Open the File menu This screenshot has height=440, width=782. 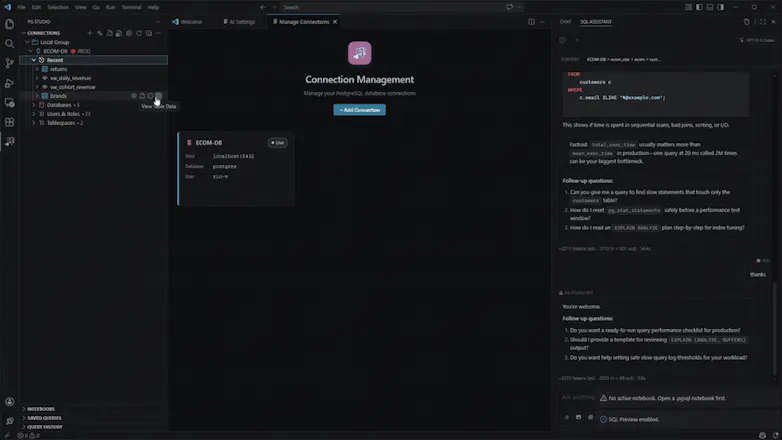[21, 7]
